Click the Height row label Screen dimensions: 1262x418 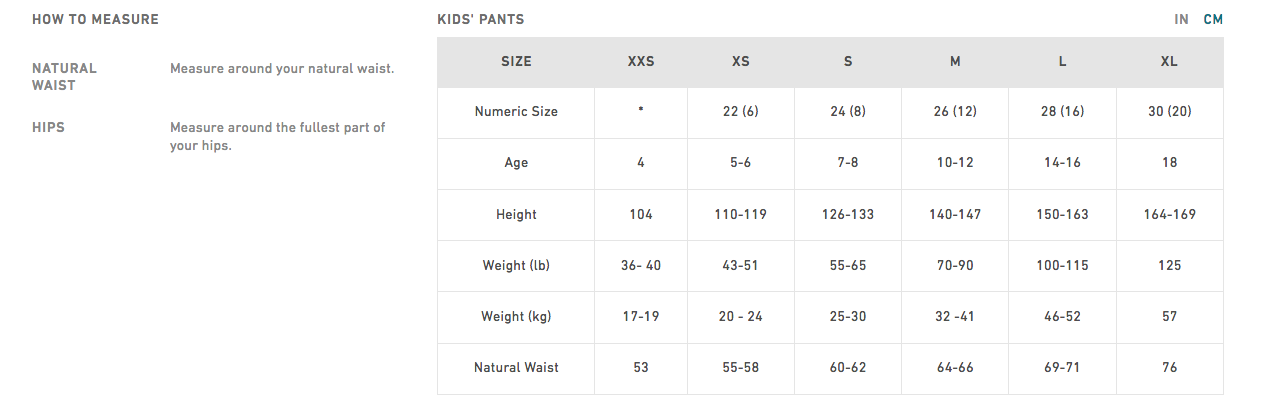(x=516, y=214)
